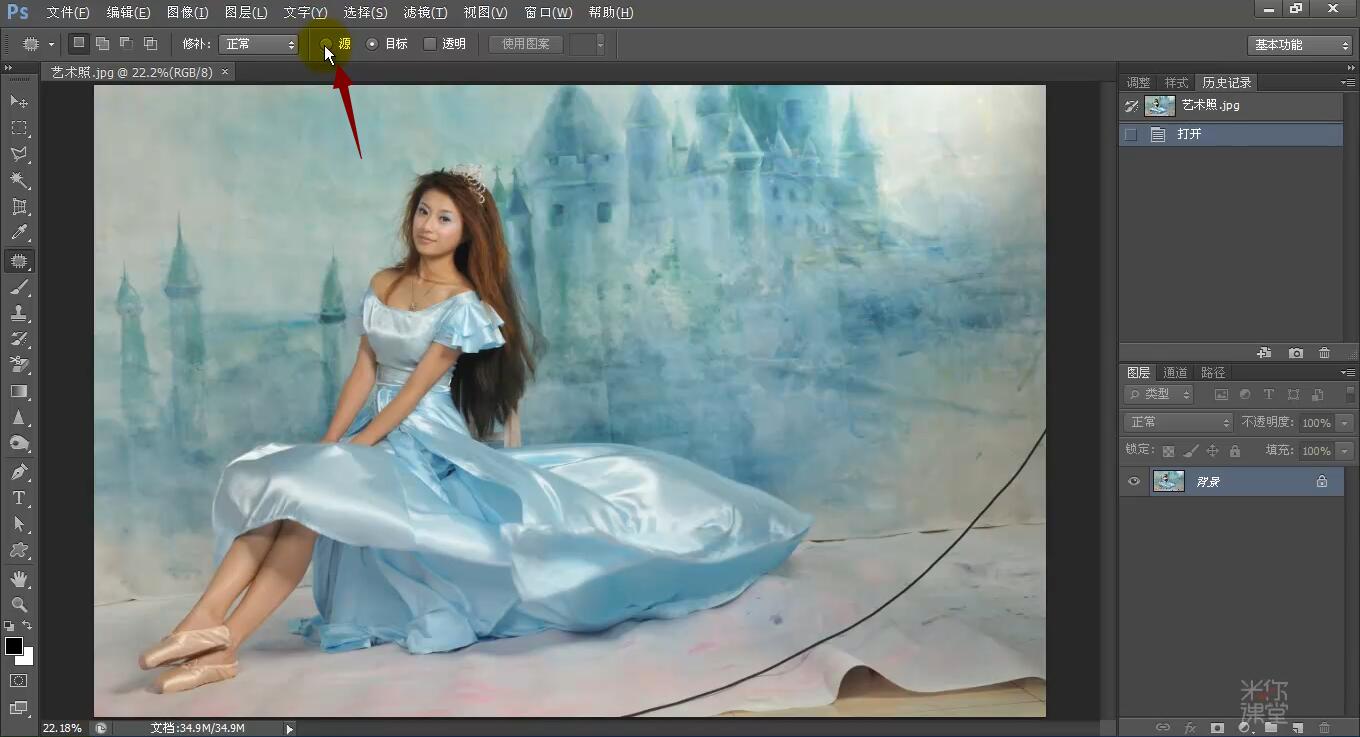Select the 目标 (Destination) radio button
This screenshot has height=737, width=1360.
(x=373, y=44)
